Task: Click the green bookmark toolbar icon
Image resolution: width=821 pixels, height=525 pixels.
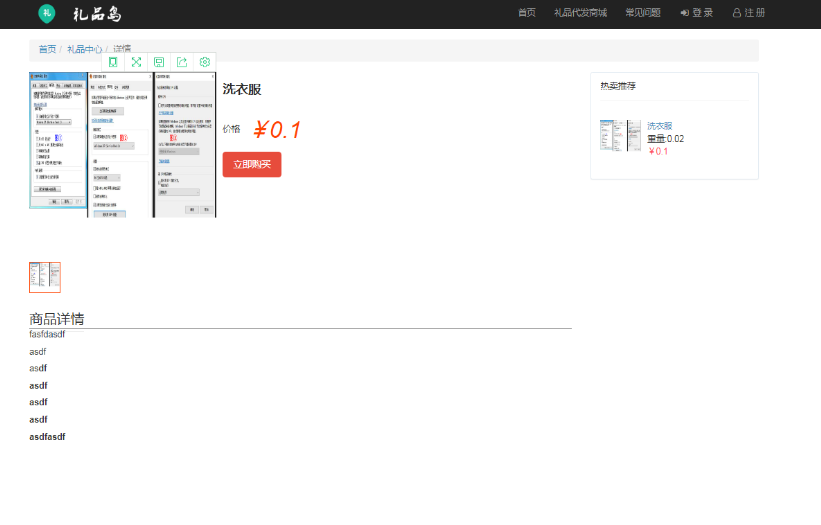Action: point(113,62)
